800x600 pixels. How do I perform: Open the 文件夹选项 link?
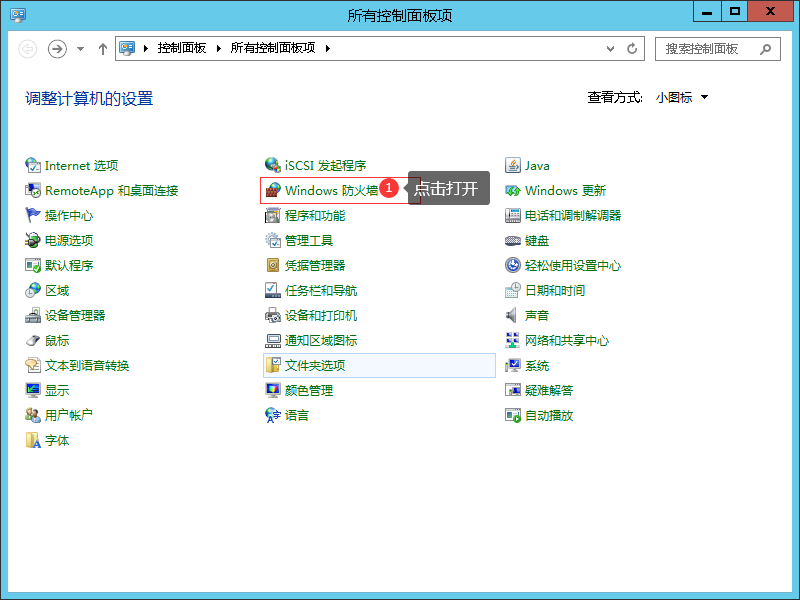(x=315, y=366)
